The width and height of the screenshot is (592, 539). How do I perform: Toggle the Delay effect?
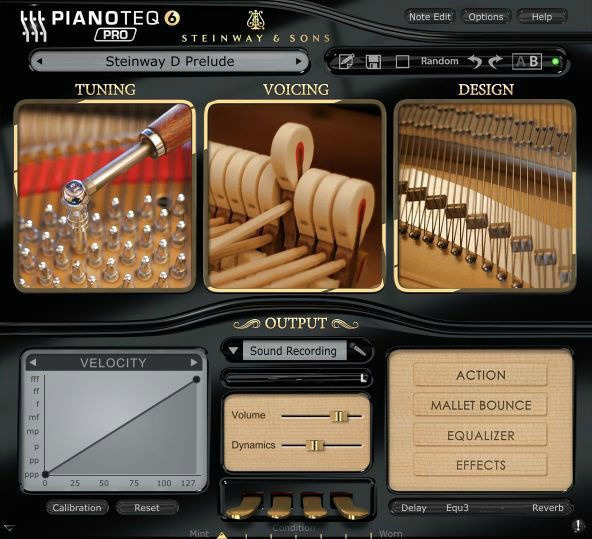click(x=413, y=508)
